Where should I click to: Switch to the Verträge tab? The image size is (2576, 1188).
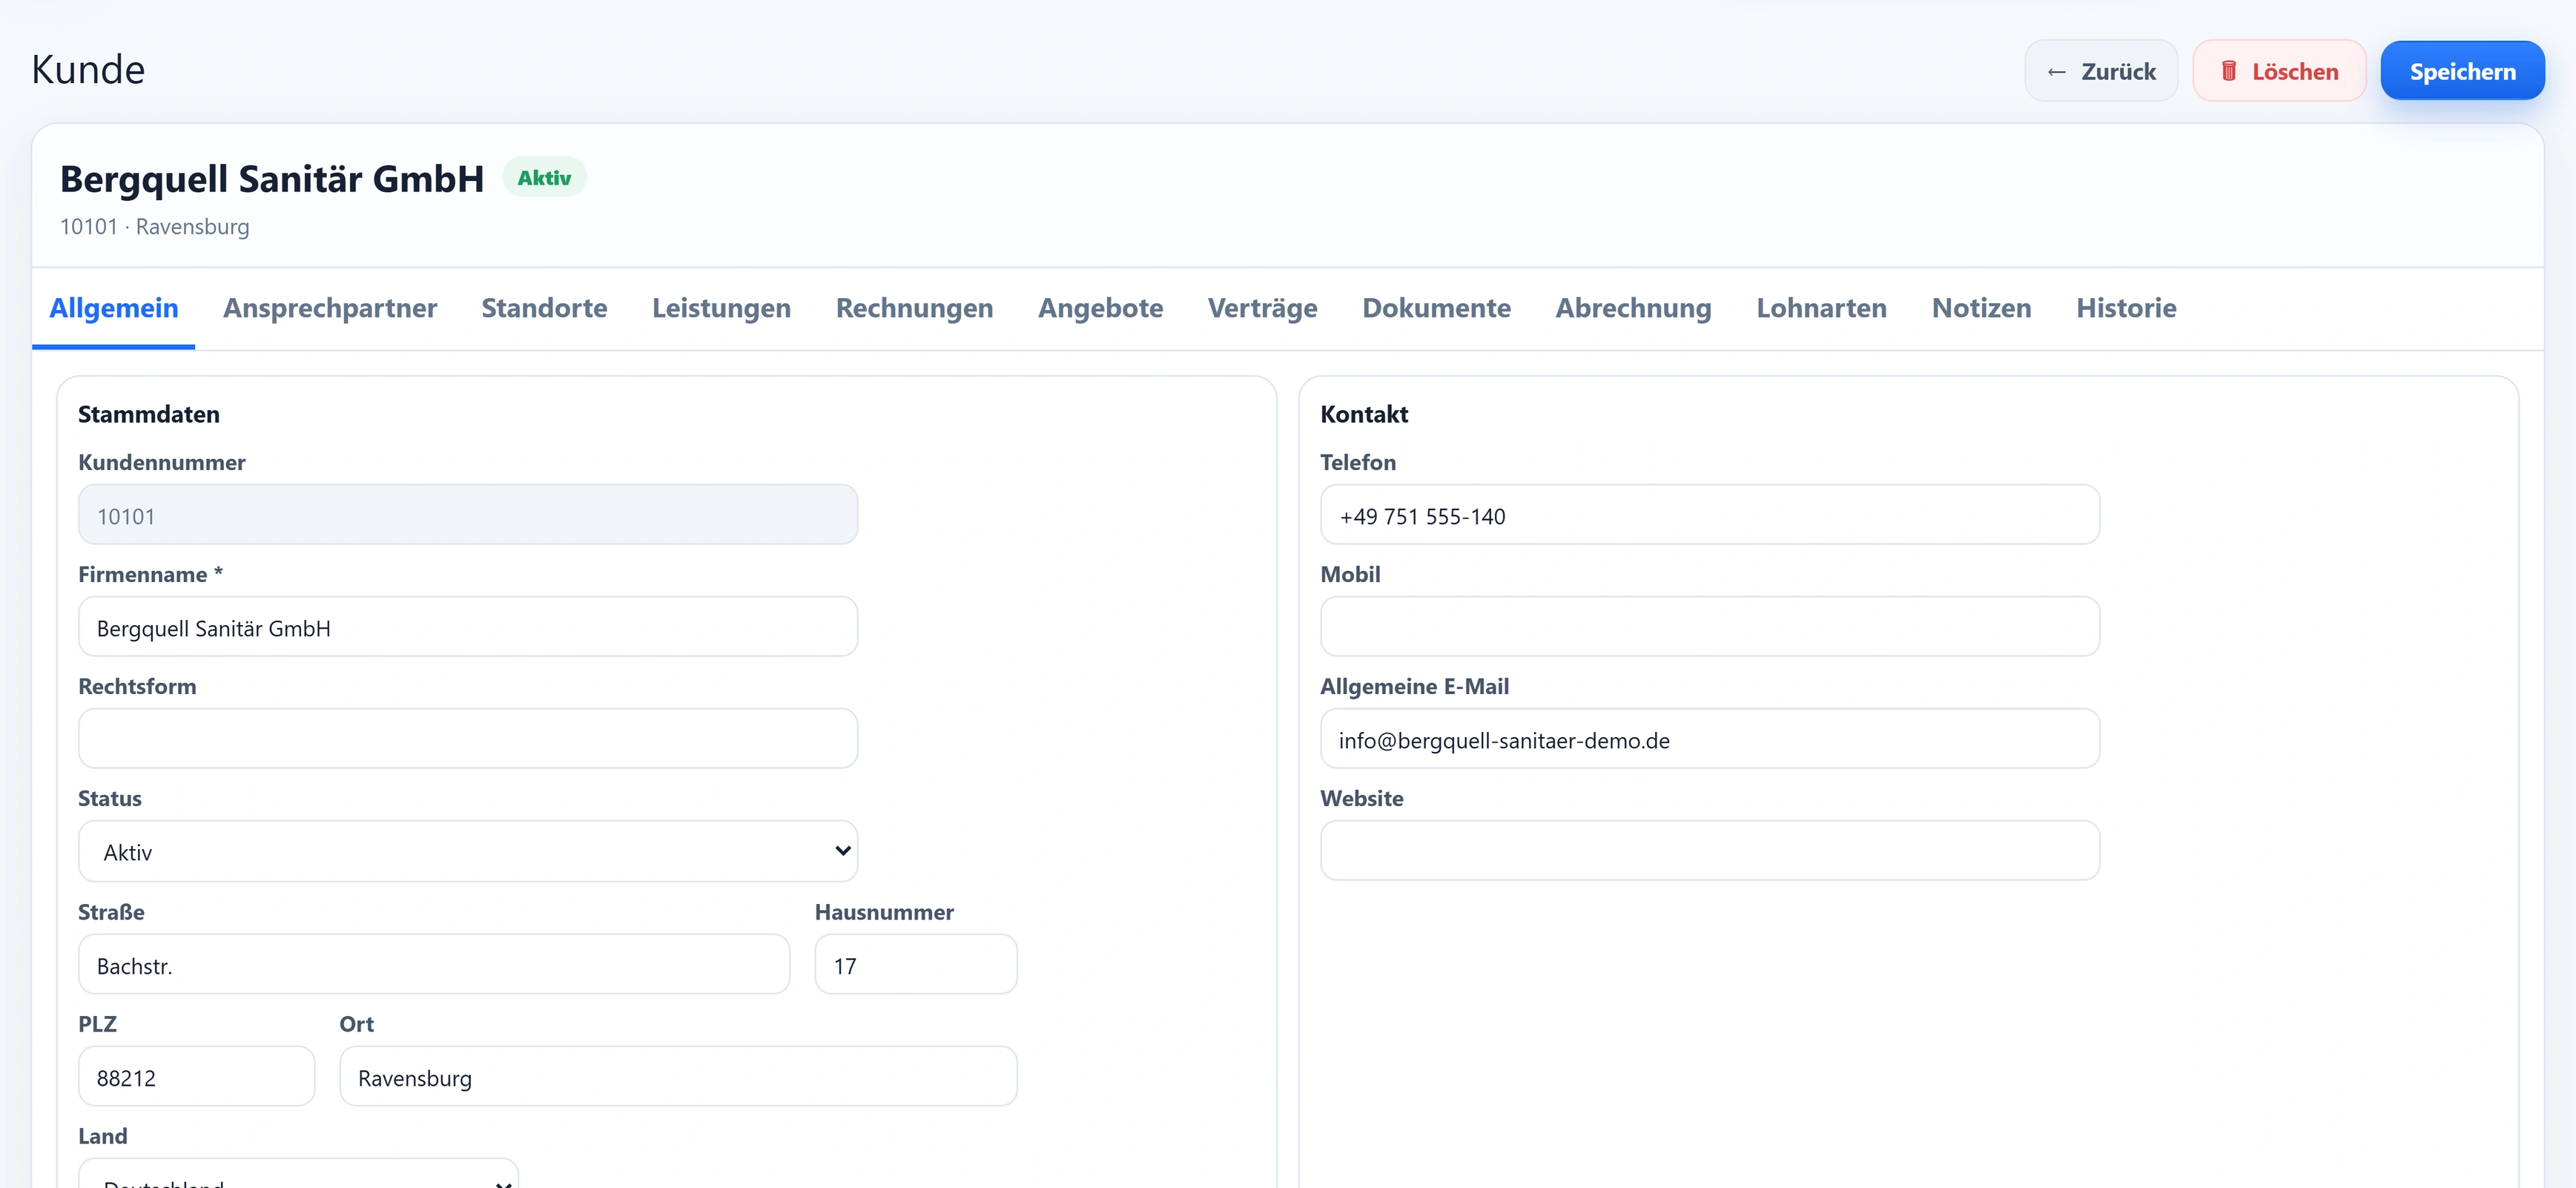[1262, 308]
